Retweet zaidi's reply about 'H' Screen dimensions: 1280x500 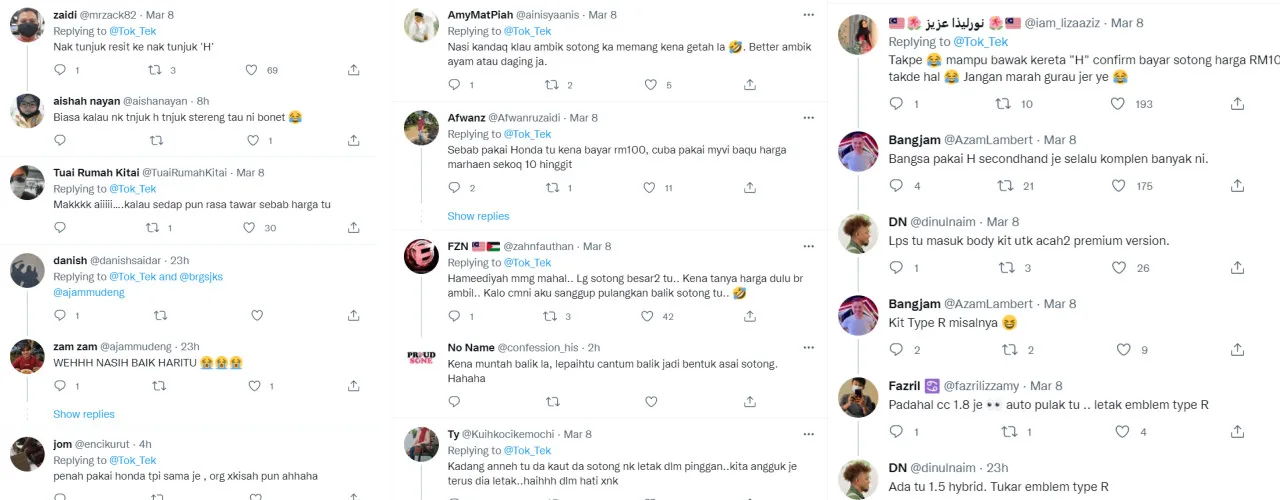point(155,70)
